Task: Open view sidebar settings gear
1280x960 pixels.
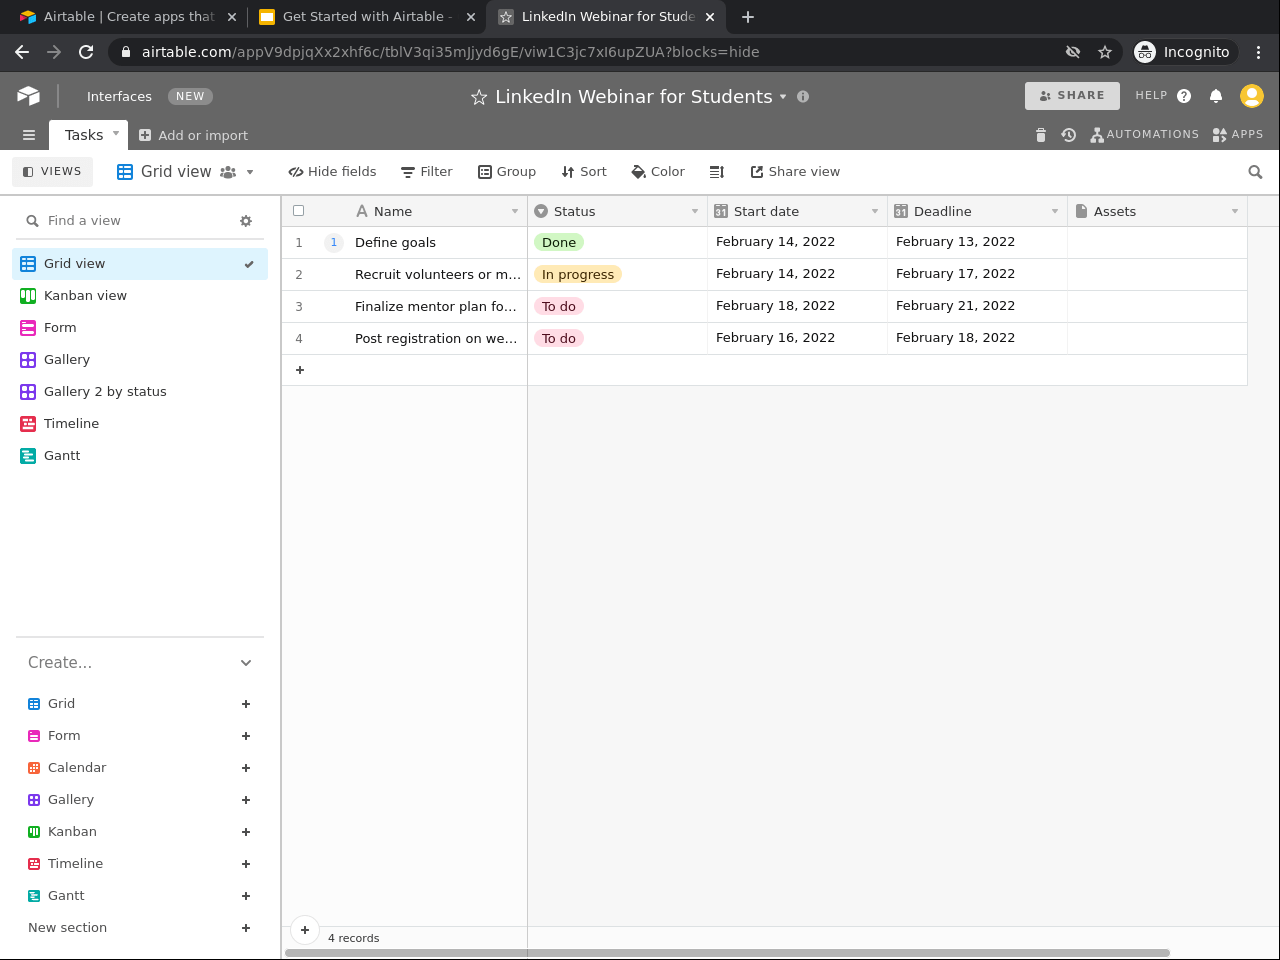Action: [246, 221]
